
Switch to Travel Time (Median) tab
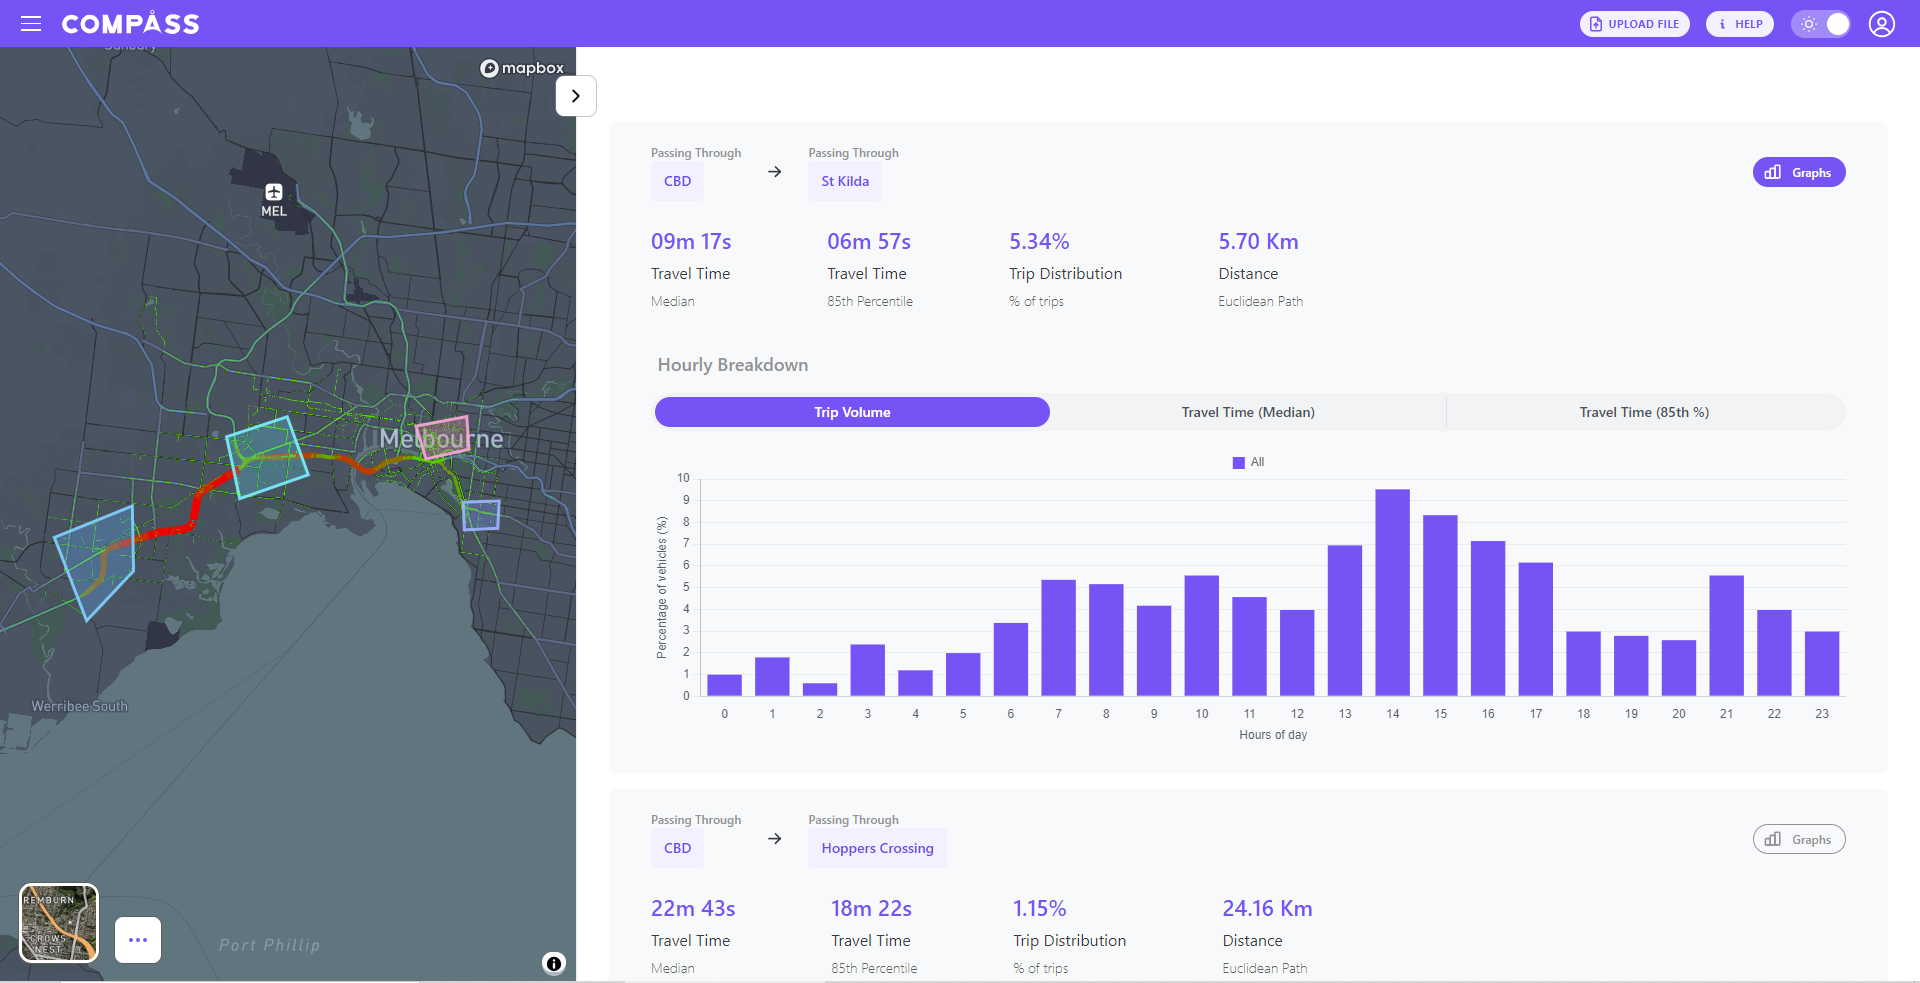pos(1248,412)
